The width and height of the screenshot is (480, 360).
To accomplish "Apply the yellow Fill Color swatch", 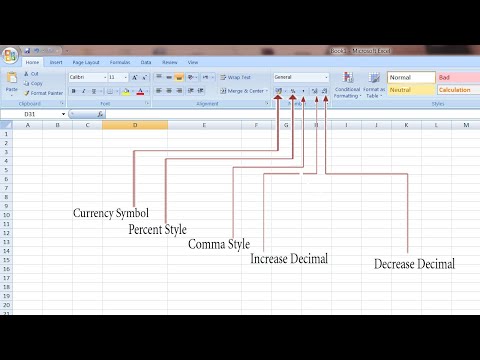I will (x=126, y=91).
